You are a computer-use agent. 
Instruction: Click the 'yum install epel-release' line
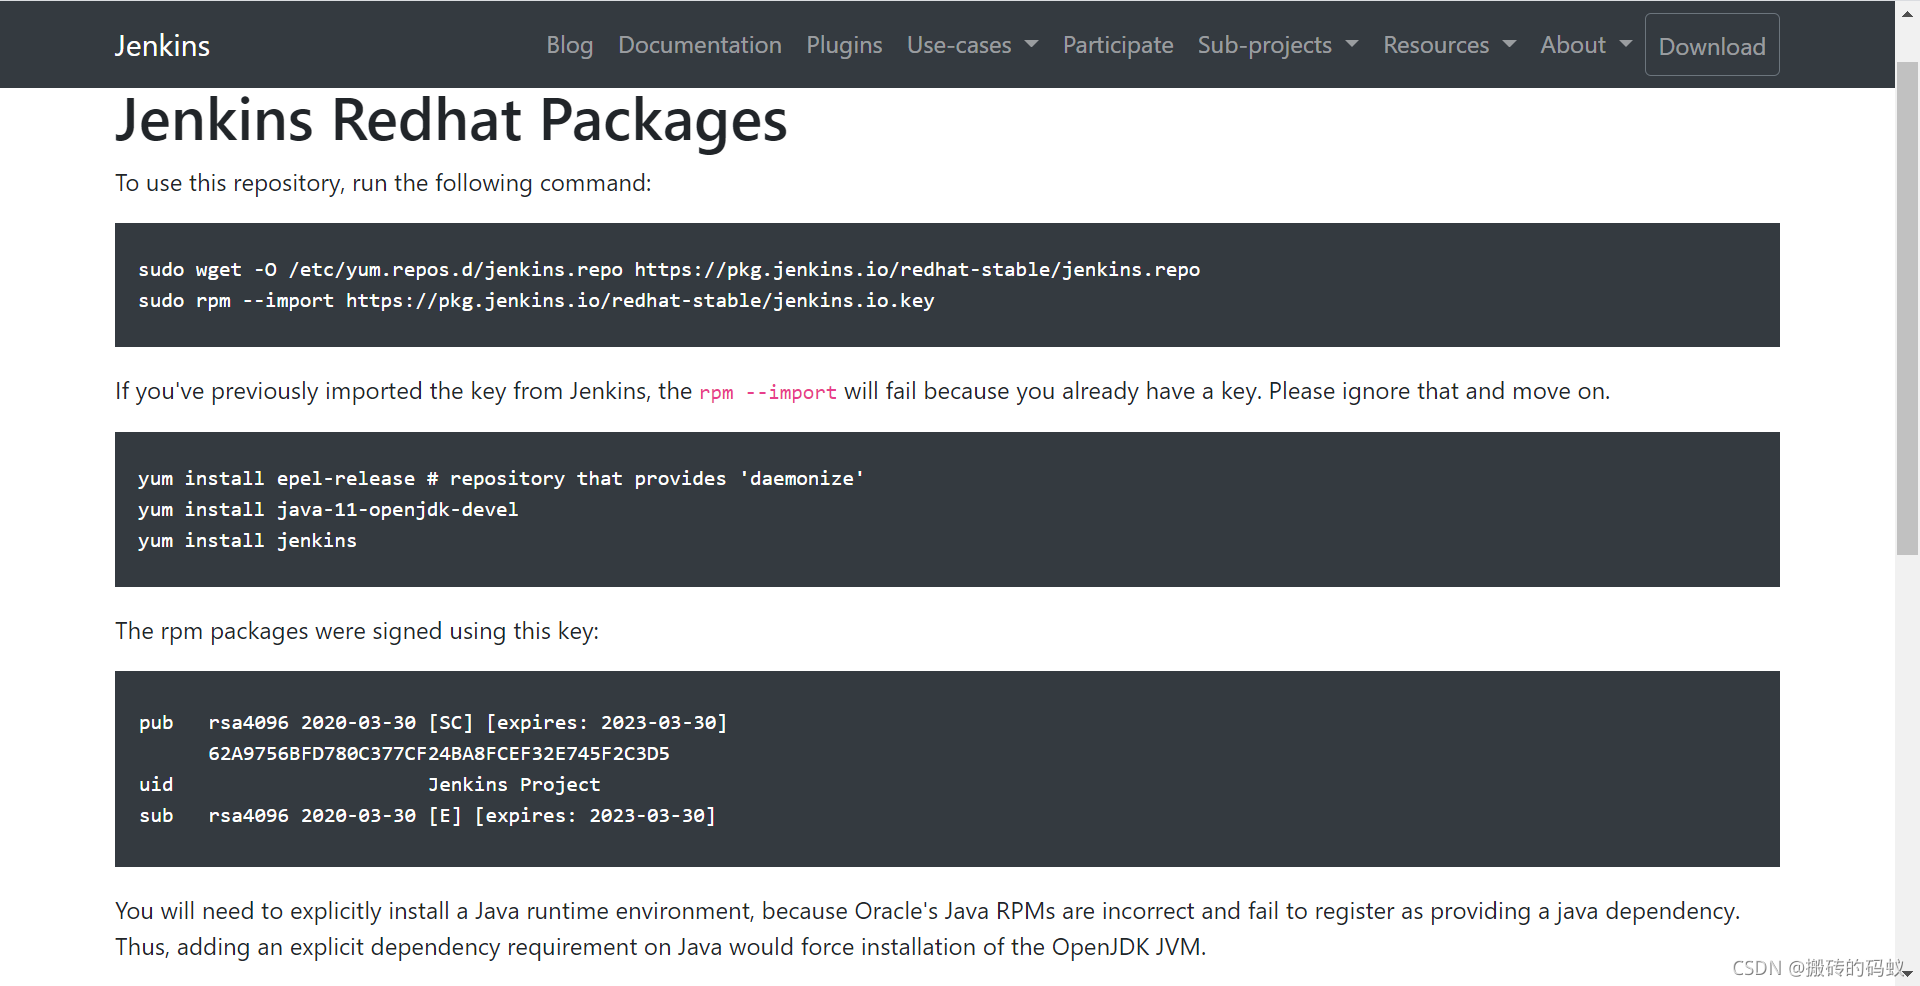click(501, 478)
